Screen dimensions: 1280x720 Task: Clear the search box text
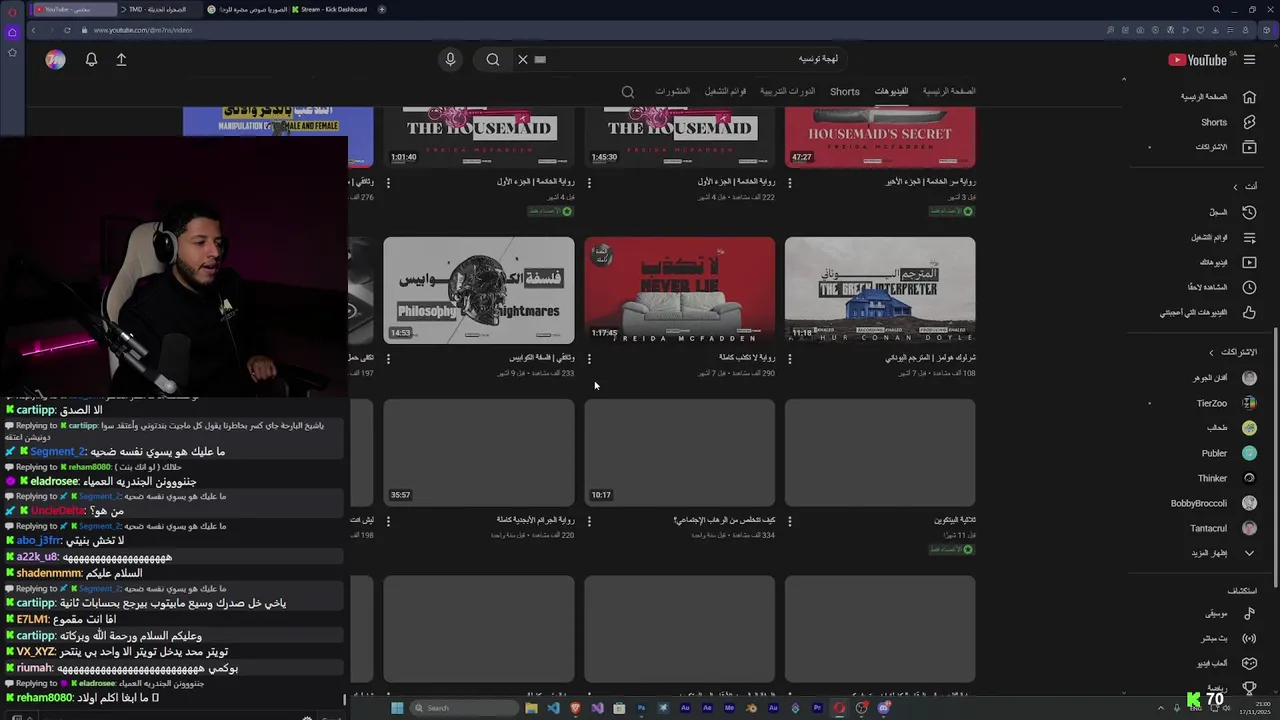pos(522,60)
